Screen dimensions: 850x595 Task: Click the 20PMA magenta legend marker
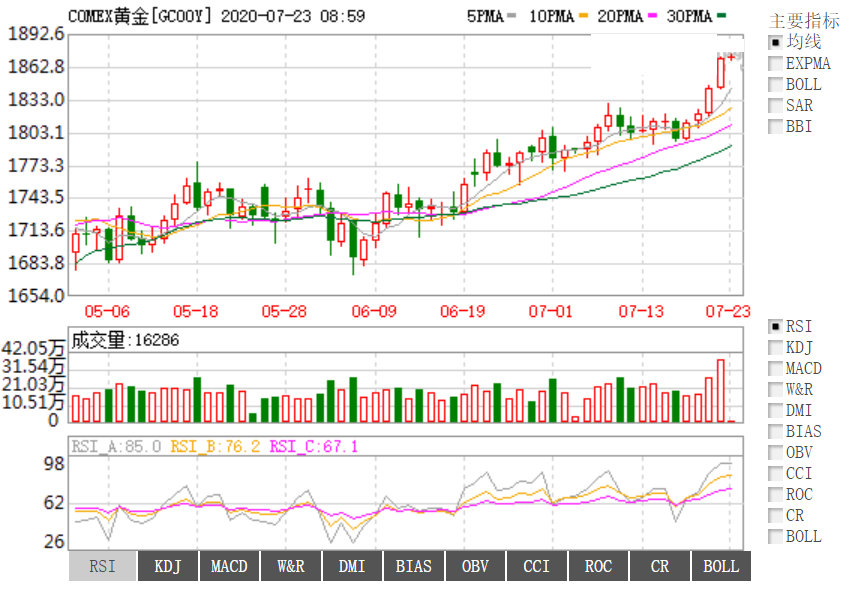pyautogui.click(x=653, y=17)
